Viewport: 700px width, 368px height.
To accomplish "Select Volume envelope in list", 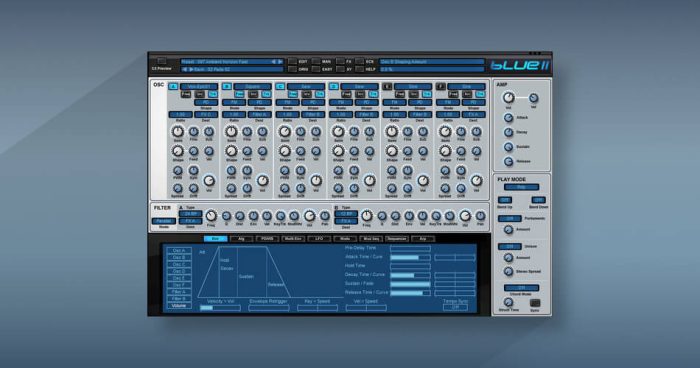I will pyautogui.click(x=179, y=305).
